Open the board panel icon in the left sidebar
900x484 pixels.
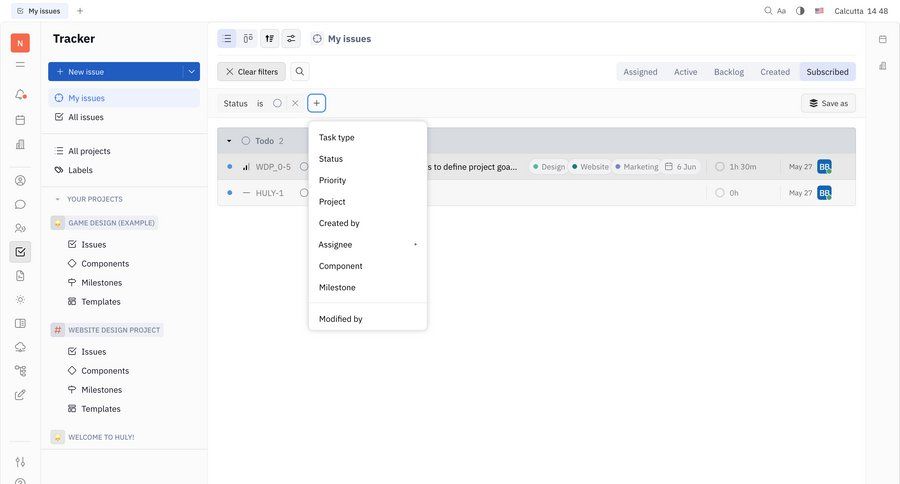(20, 323)
